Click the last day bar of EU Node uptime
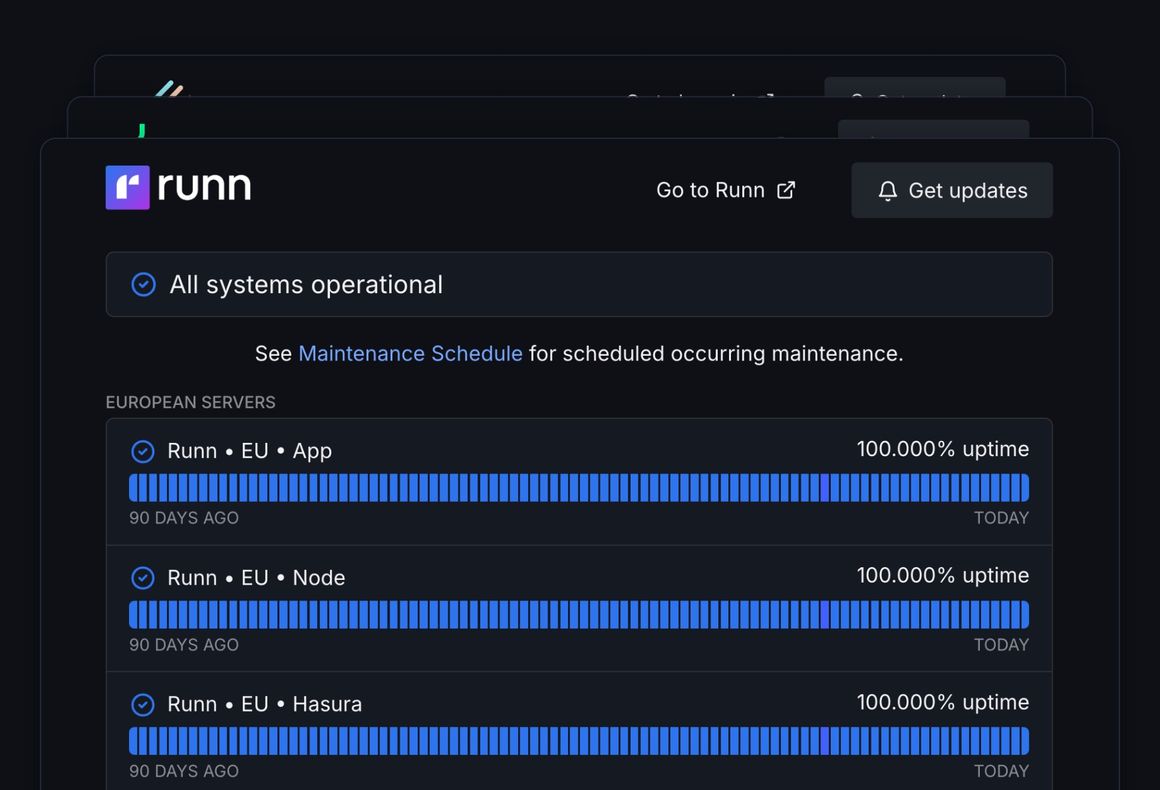This screenshot has width=1160, height=790. 1025,615
